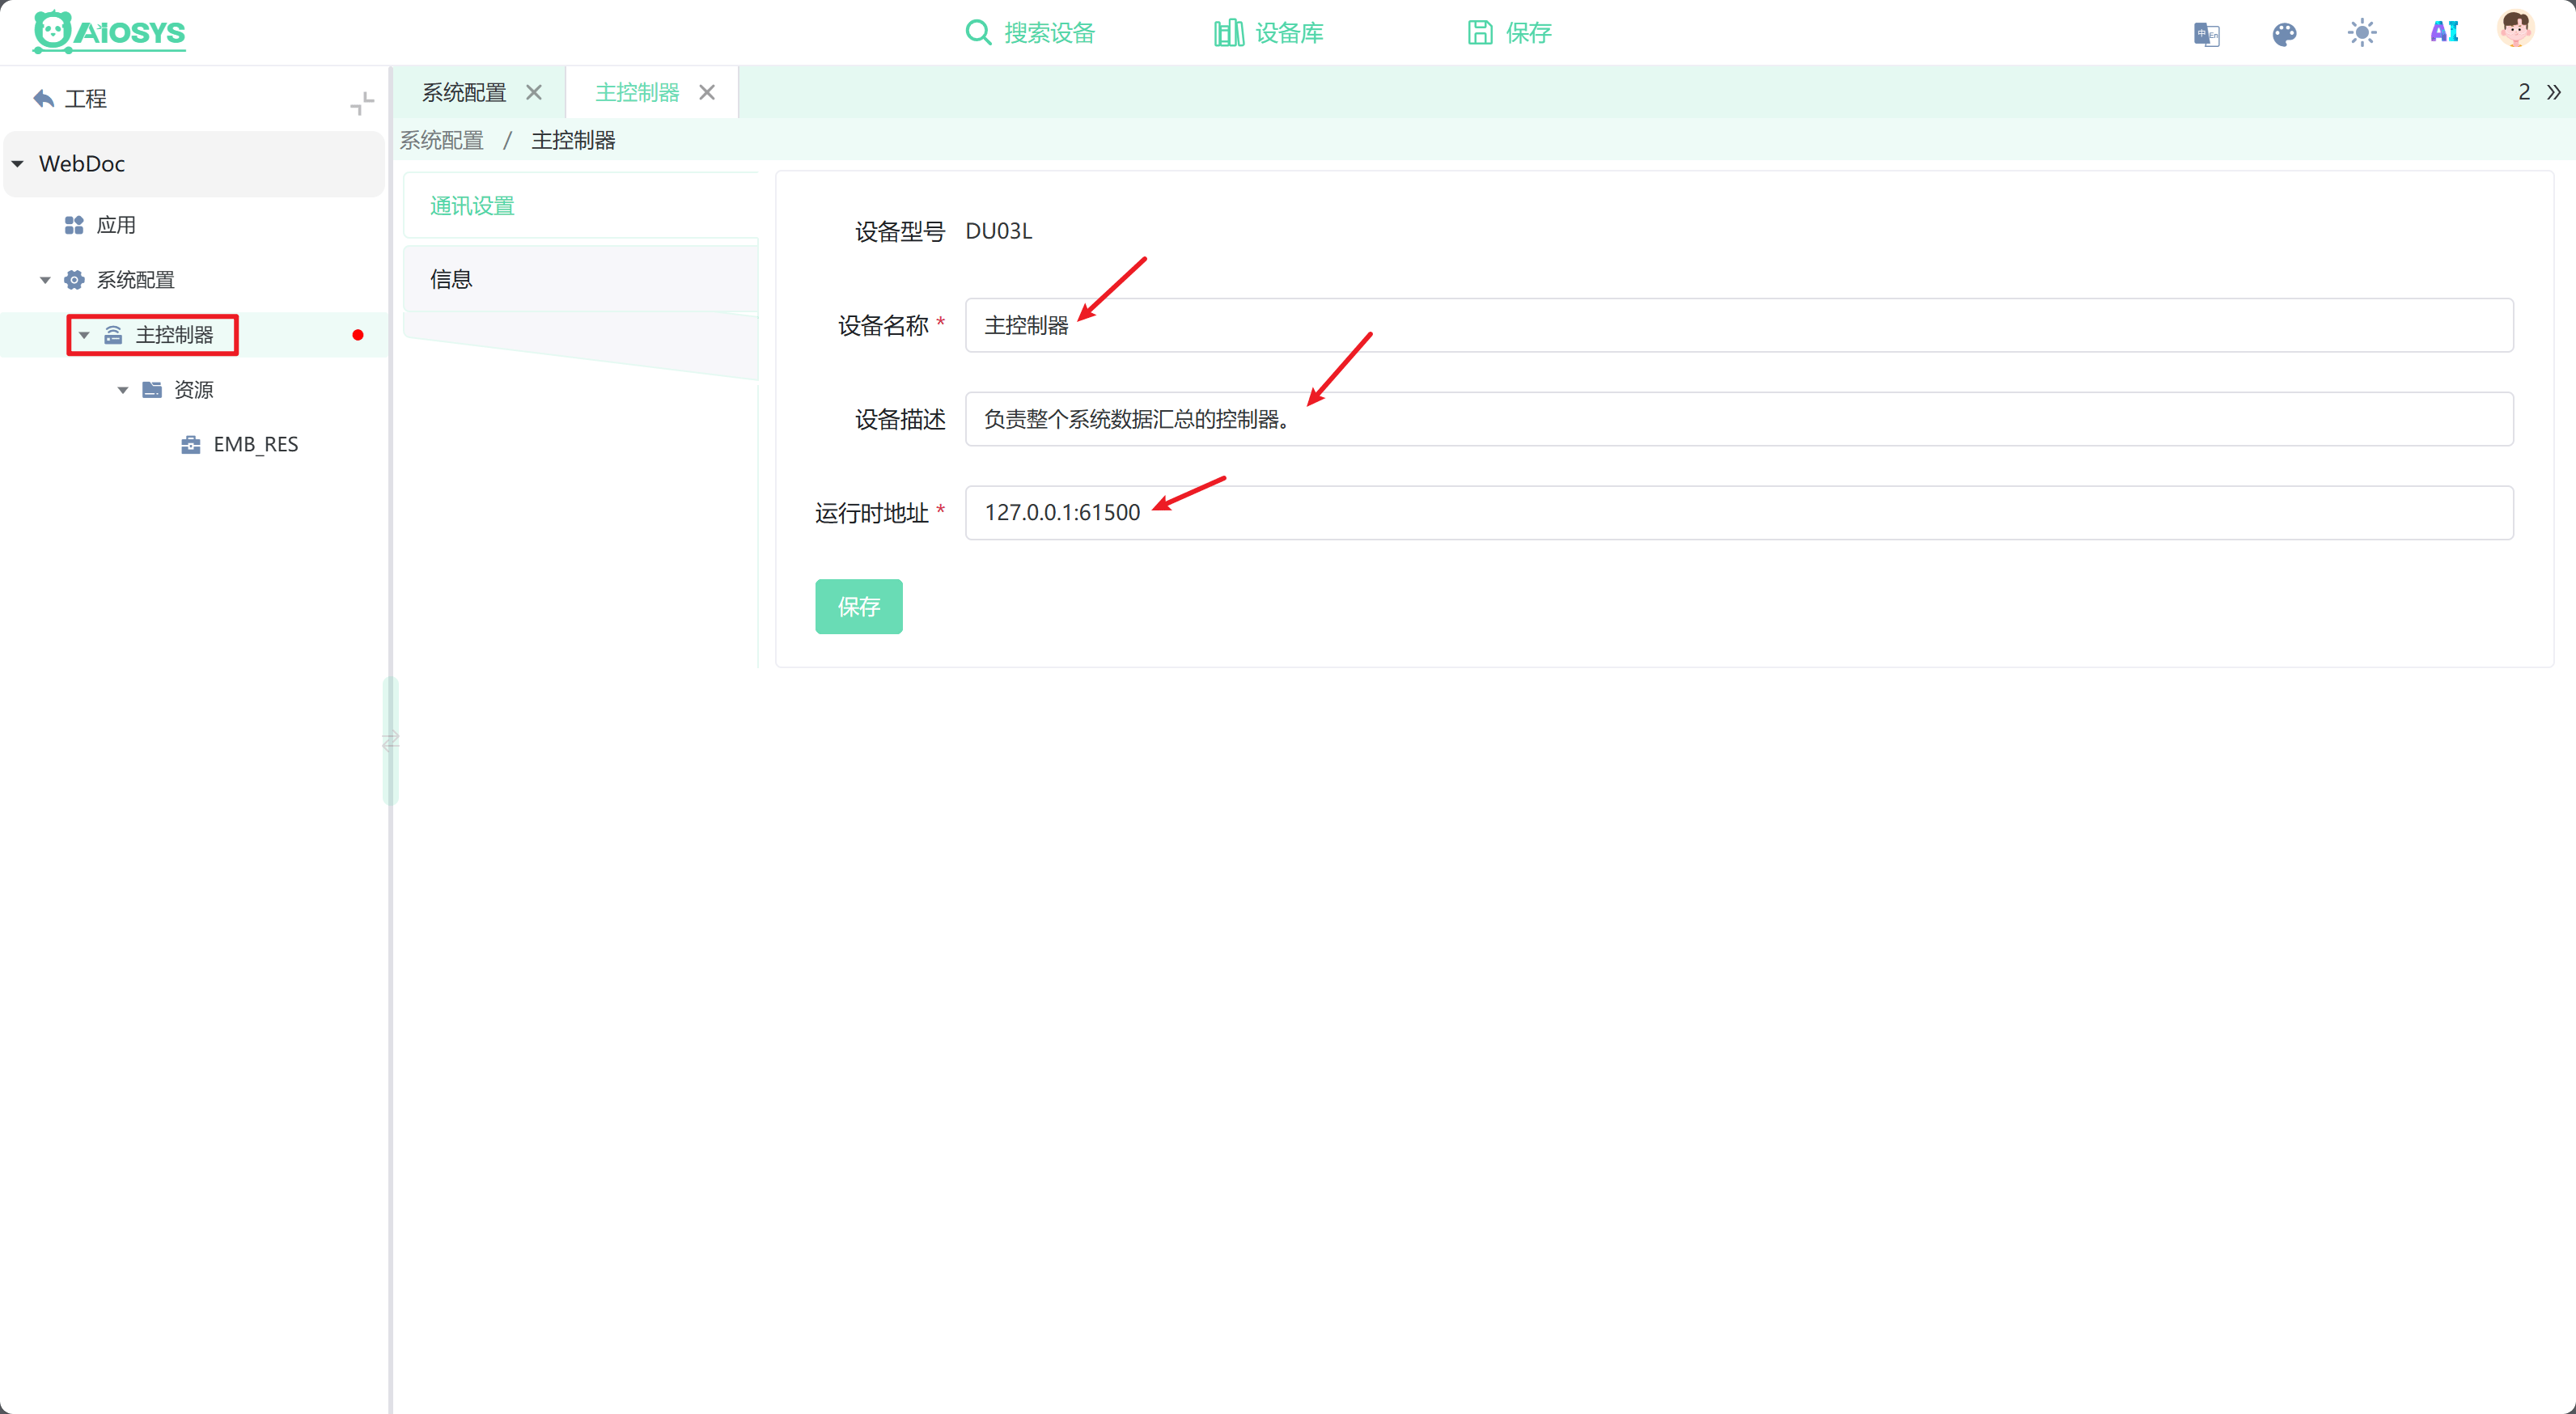Click the back arrow next to 工程
Image resolution: width=2576 pixels, height=1414 pixels.
click(43, 98)
